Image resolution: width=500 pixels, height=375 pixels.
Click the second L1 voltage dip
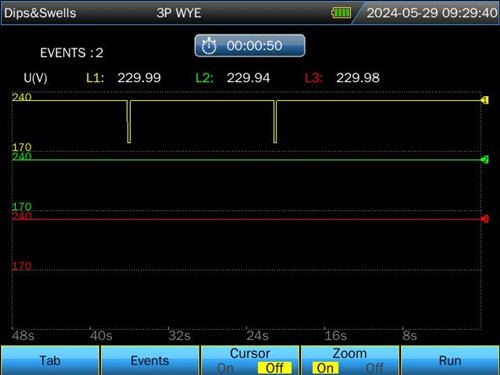[275, 122]
